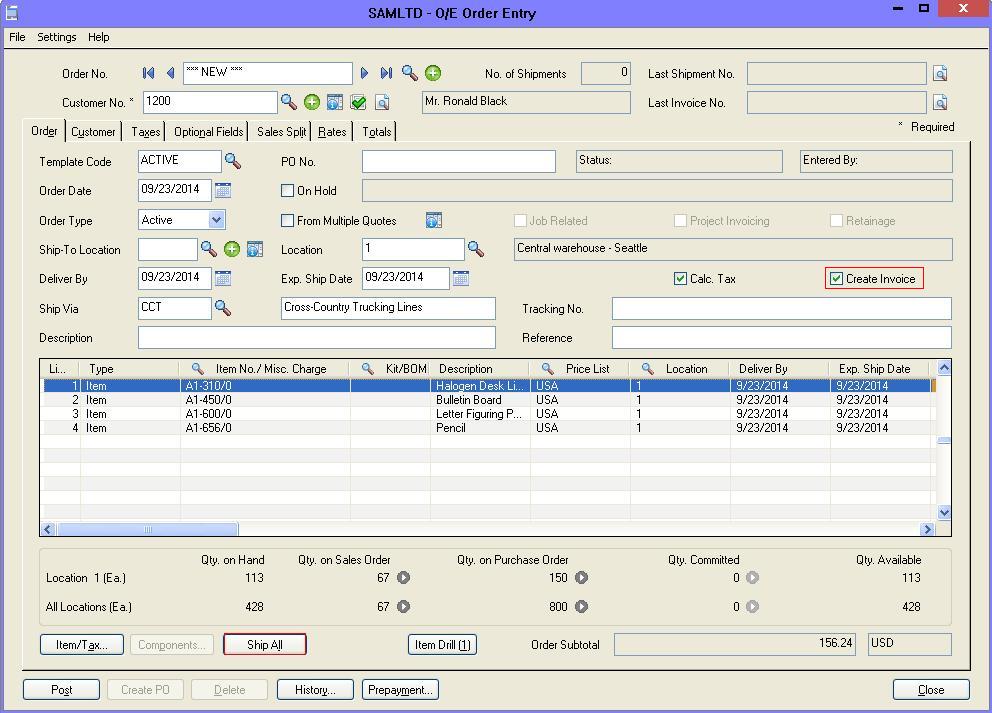Screen dimensions: 992x713
Task: Click the Item/Tax... button
Action: [x=82, y=645]
